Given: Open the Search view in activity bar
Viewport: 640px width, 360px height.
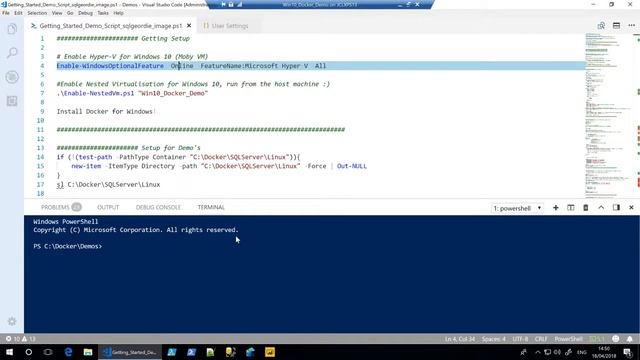Looking at the screenshot, I should point(12,53).
